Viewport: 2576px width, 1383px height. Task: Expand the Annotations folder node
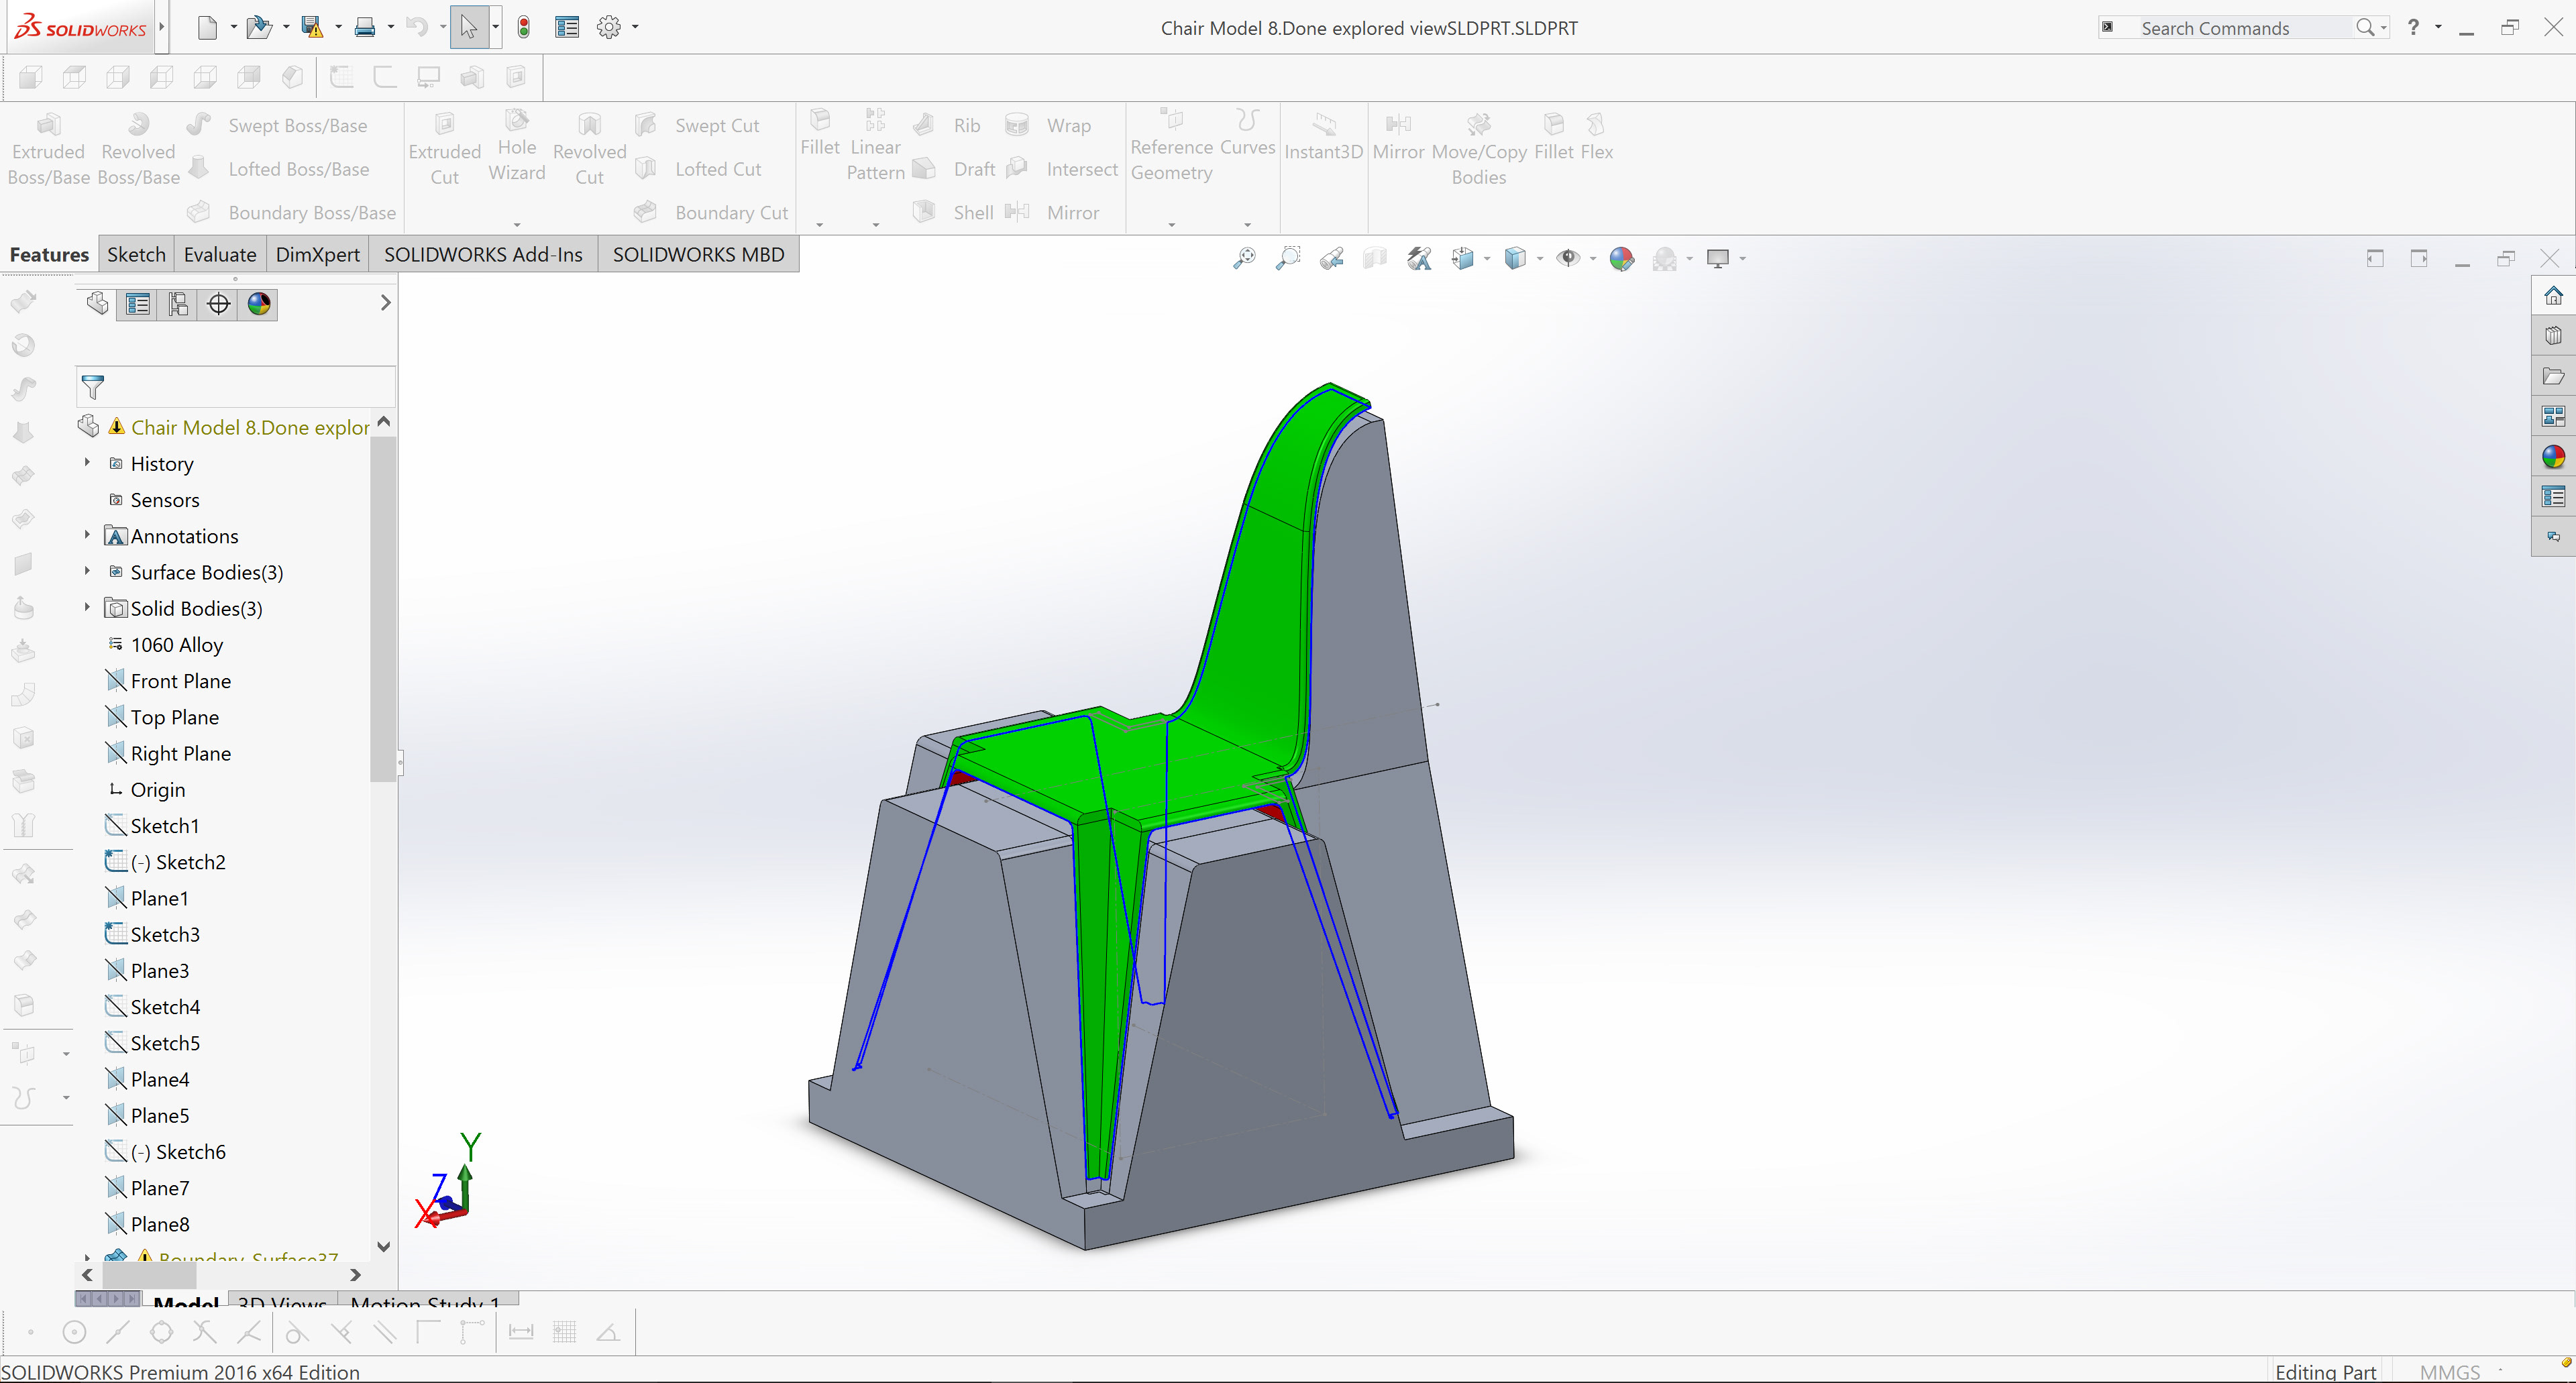(87, 535)
